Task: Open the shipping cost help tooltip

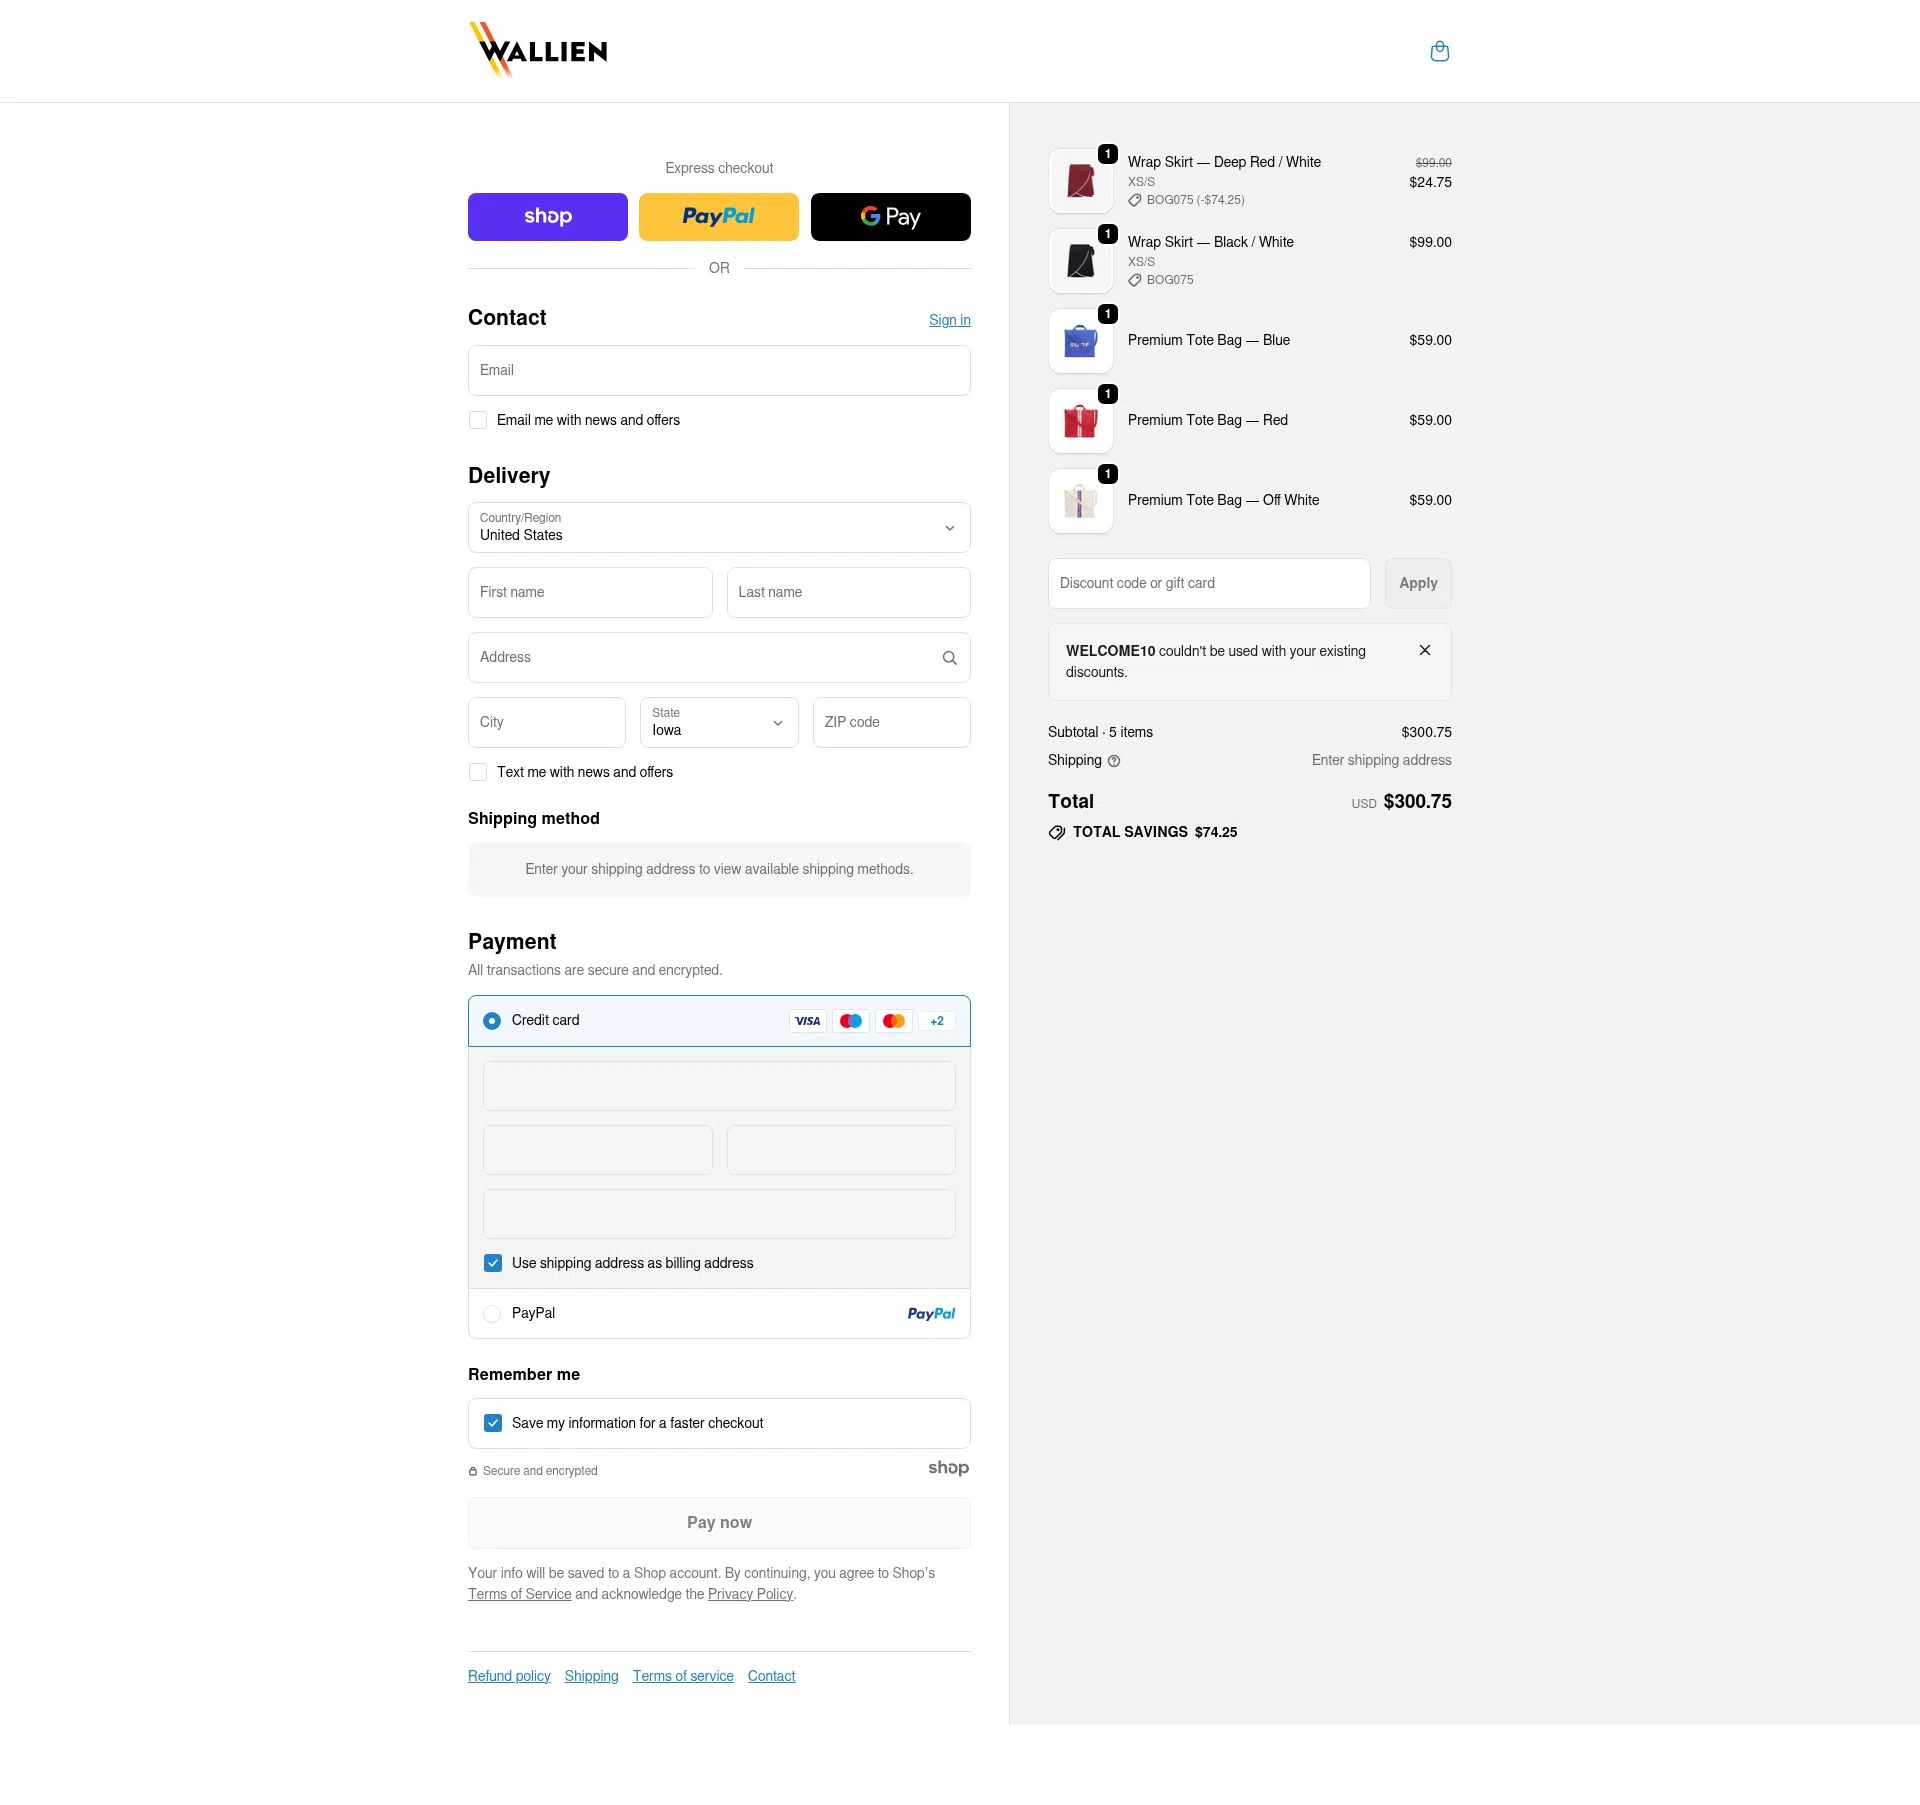Action: (1114, 761)
